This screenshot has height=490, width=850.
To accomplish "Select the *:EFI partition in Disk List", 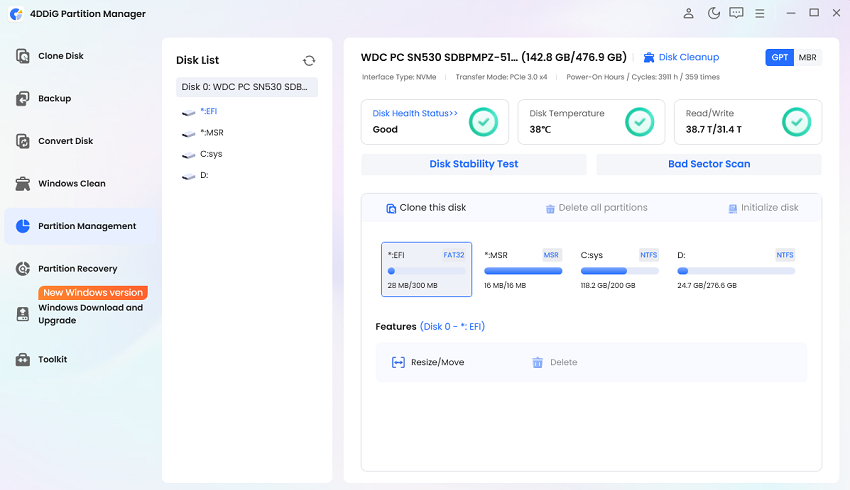I will pyautogui.click(x=208, y=111).
